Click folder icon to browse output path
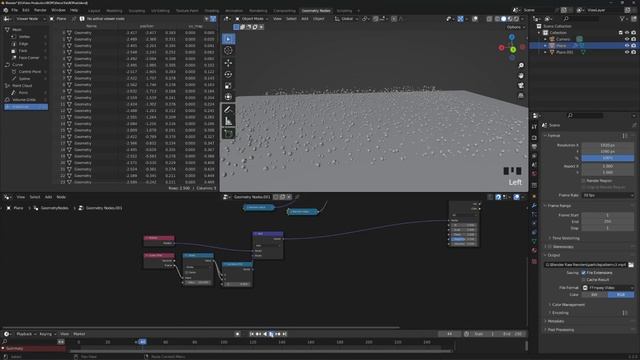Image resolution: width=640 pixels, height=360 pixels. [631, 265]
